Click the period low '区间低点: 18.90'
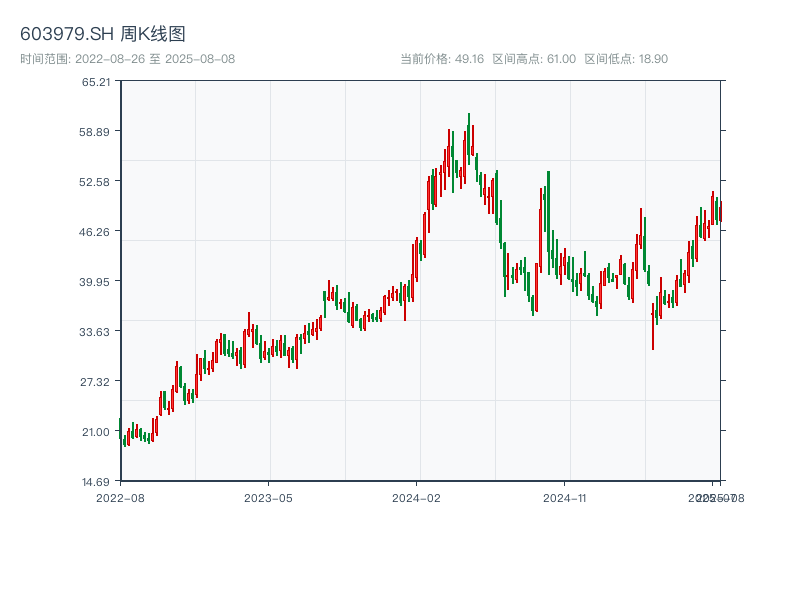 point(626,59)
